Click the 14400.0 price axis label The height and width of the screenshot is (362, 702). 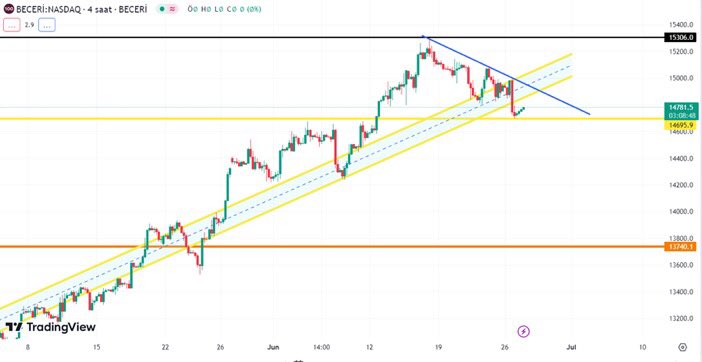click(x=681, y=158)
